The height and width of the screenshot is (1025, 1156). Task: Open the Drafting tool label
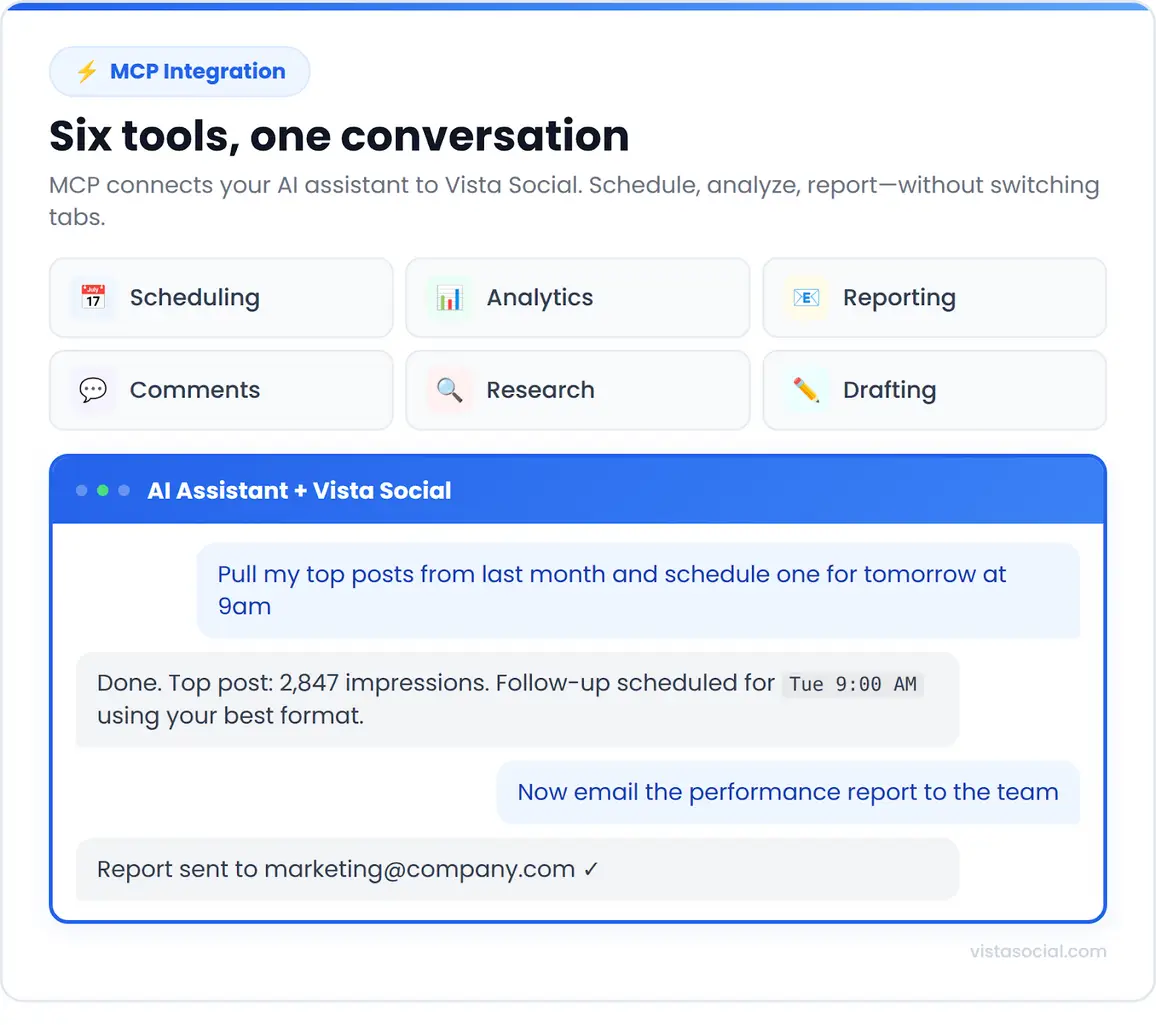coord(889,390)
